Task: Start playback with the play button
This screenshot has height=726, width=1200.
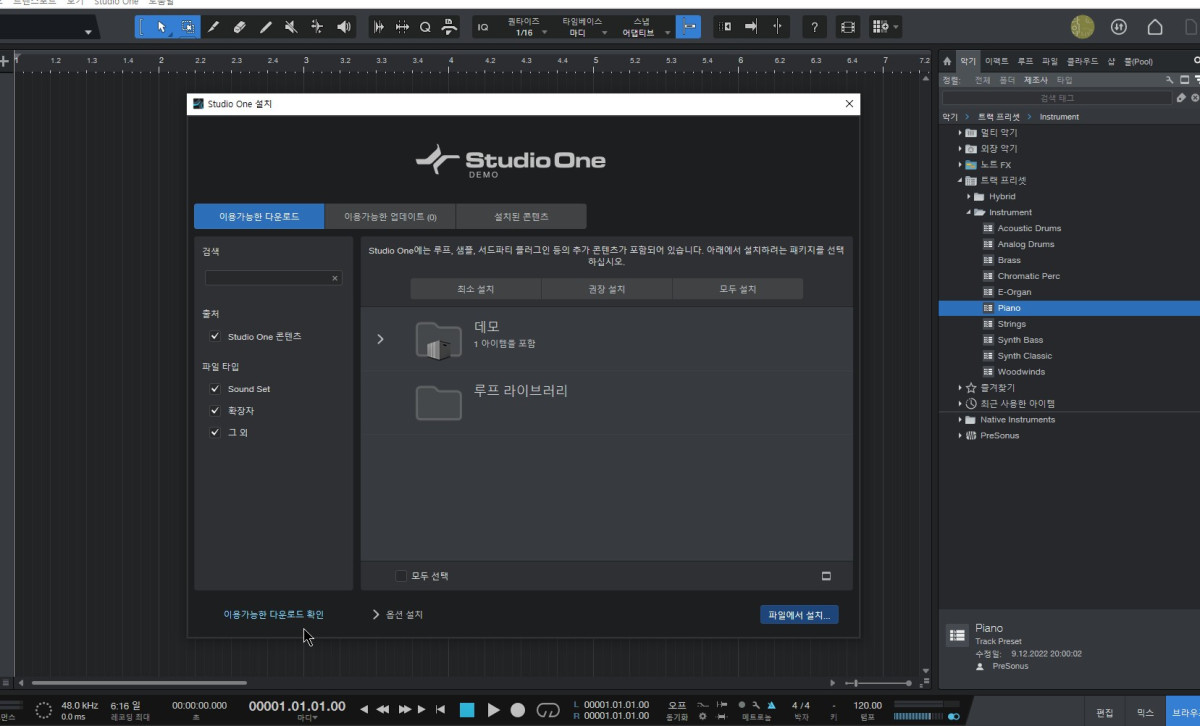Action: [x=493, y=710]
